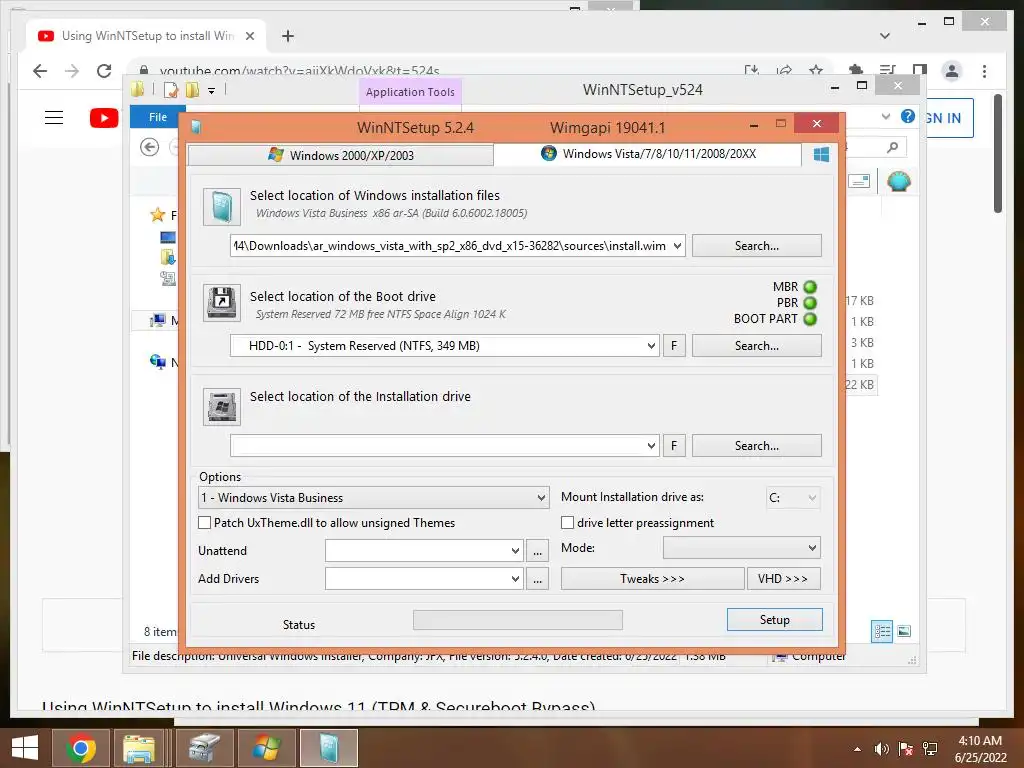The width and height of the screenshot is (1024, 768).
Task: Select the YouTube WinNTSetup browser tab
Action: [x=146, y=36]
